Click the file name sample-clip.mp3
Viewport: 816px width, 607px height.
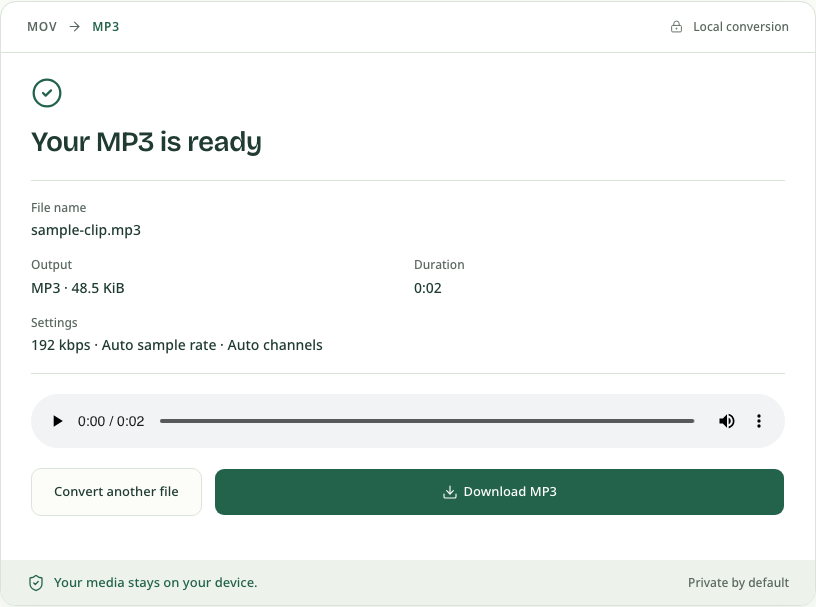[x=86, y=230]
